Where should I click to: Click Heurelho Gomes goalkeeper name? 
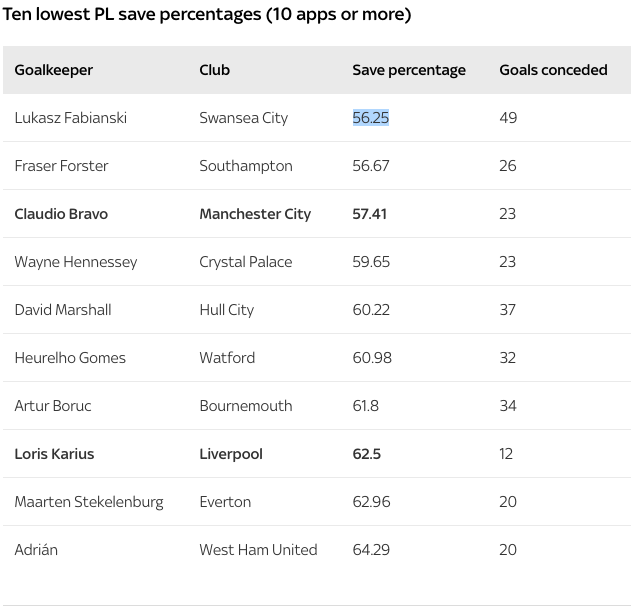[70, 358]
